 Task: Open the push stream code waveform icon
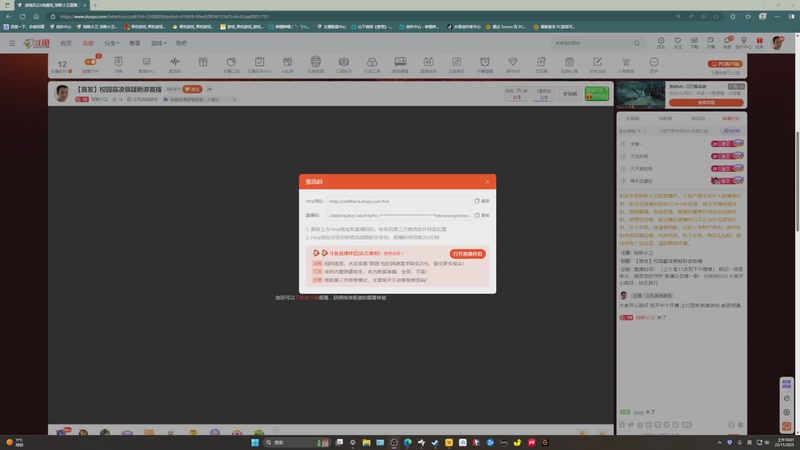[x=174, y=62]
